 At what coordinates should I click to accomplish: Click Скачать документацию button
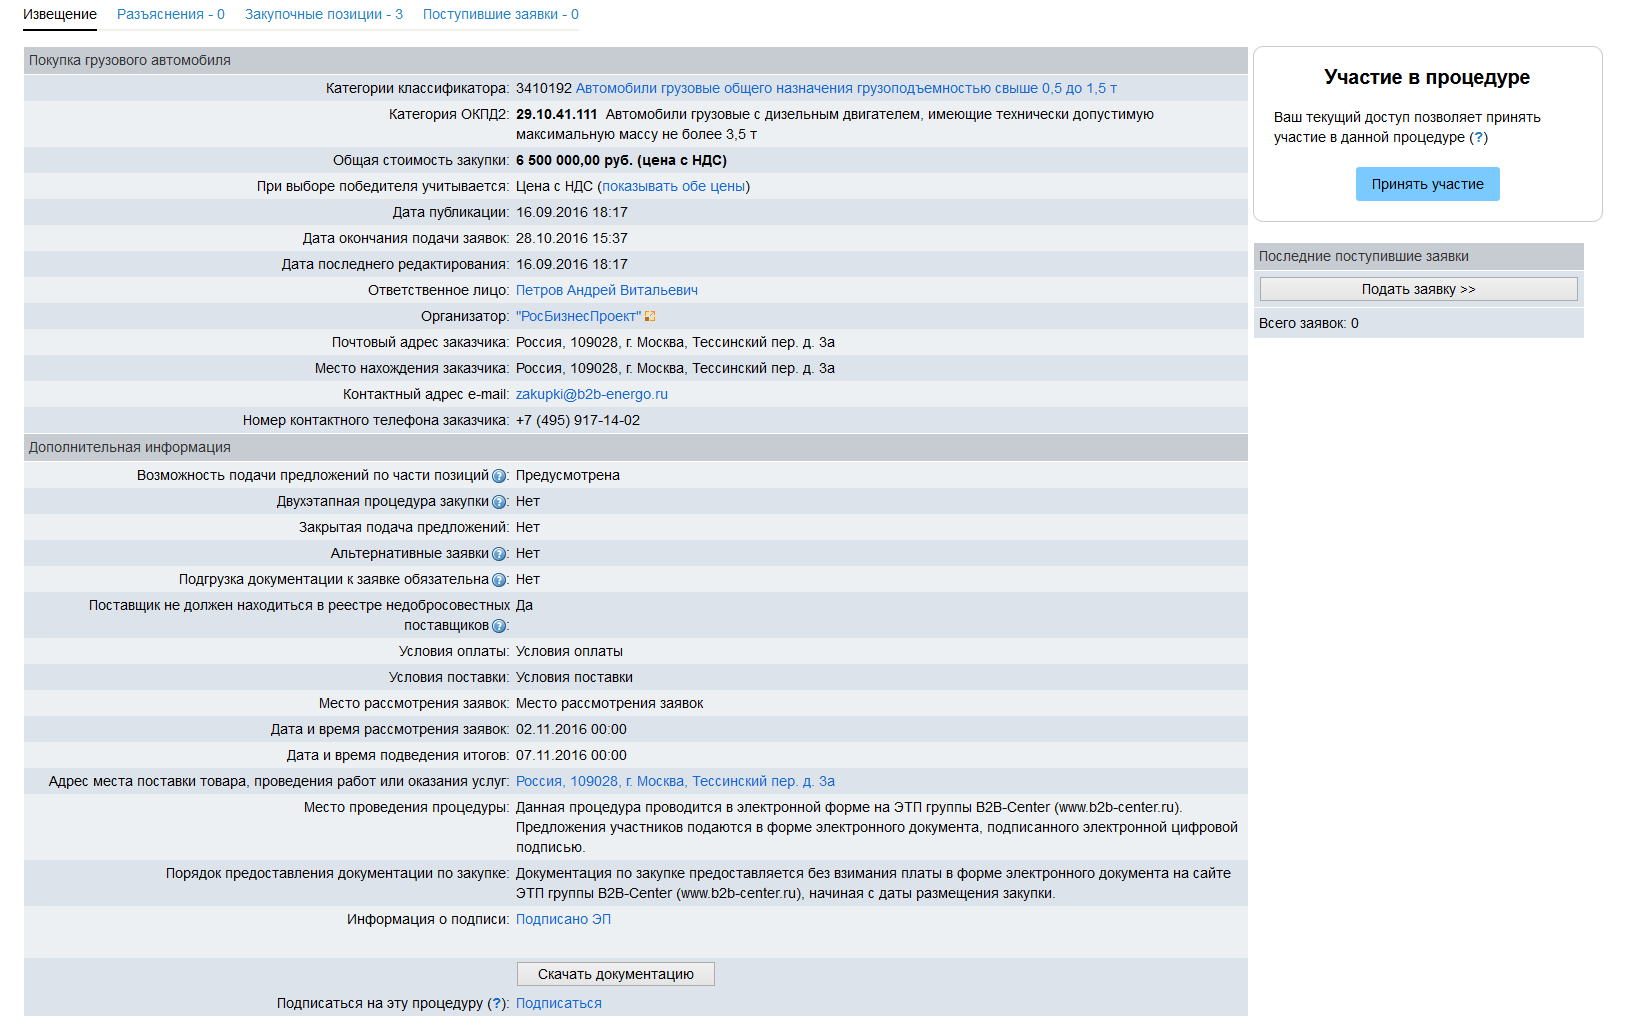coord(615,975)
